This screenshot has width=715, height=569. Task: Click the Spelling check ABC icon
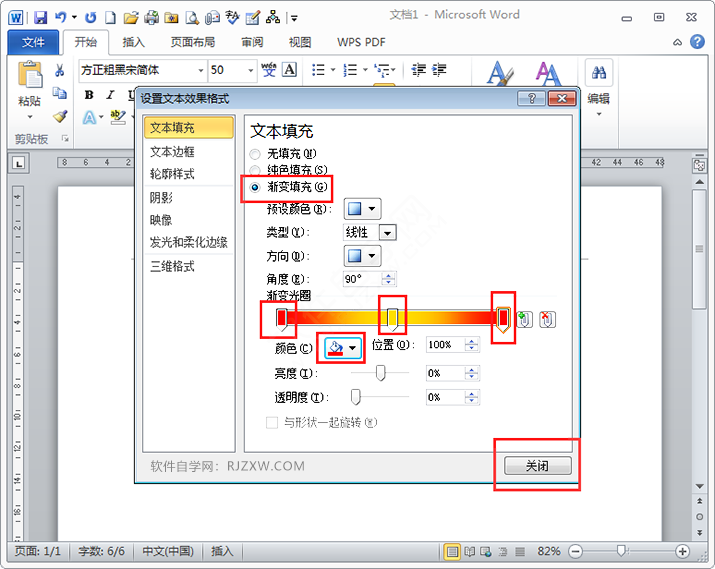233,18
